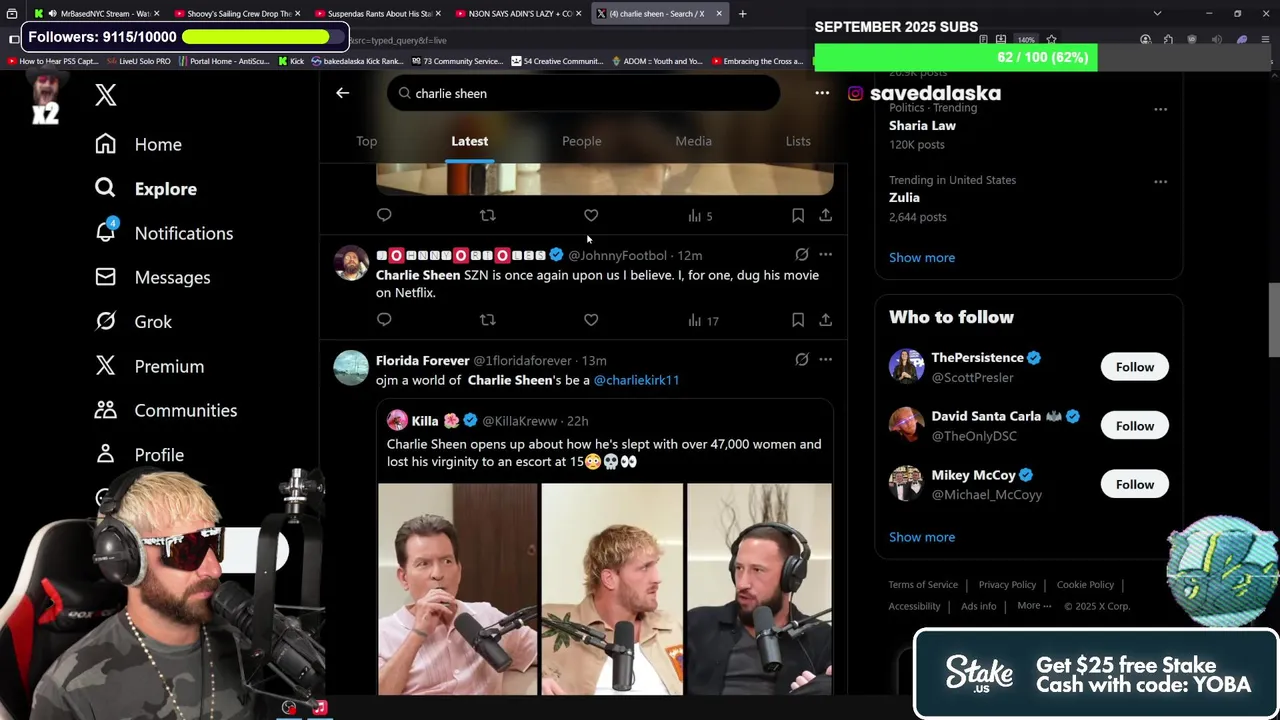This screenshot has height=720, width=1280.
Task: Reply to JohnnyFootbol's post
Action: pyautogui.click(x=384, y=320)
